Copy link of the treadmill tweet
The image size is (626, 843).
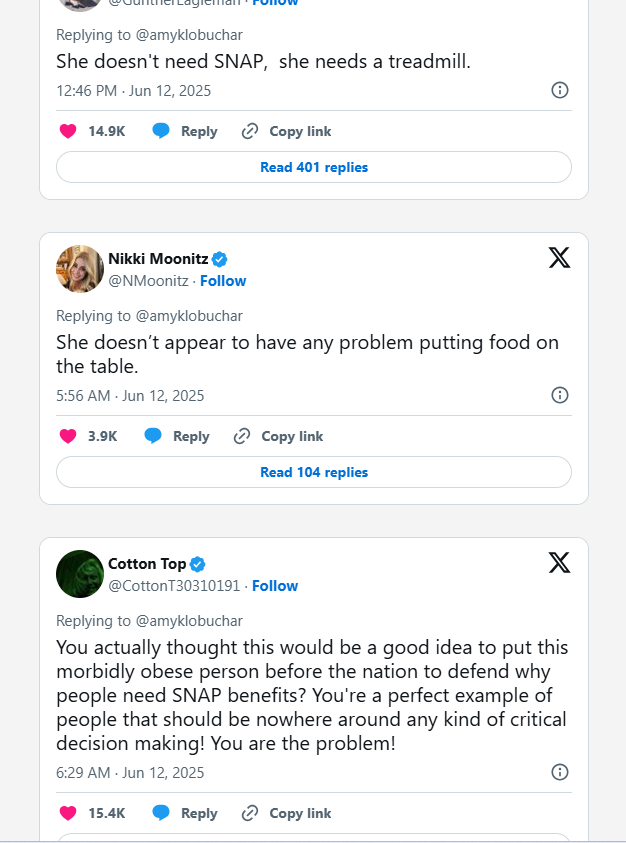(x=286, y=131)
